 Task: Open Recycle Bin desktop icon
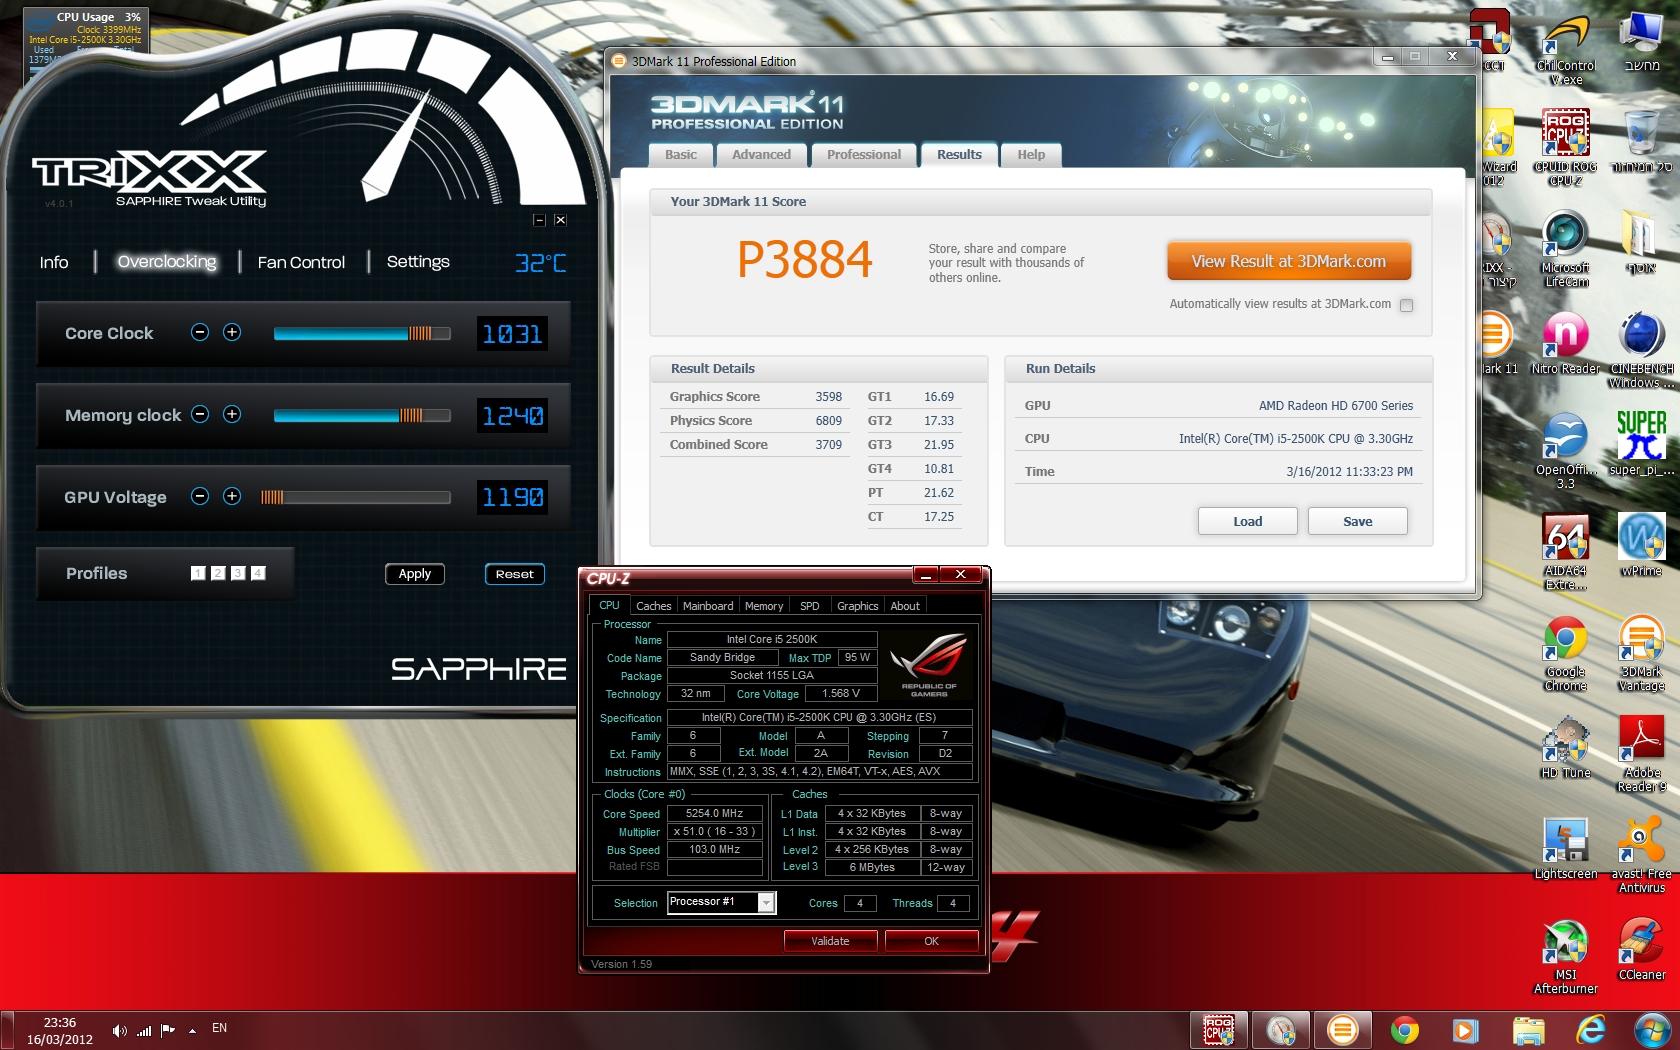pyautogui.click(x=1642, y=140)
